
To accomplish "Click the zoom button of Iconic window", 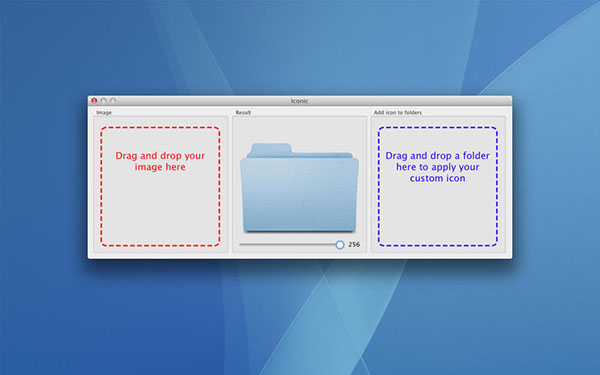I will tap(112, 101).
